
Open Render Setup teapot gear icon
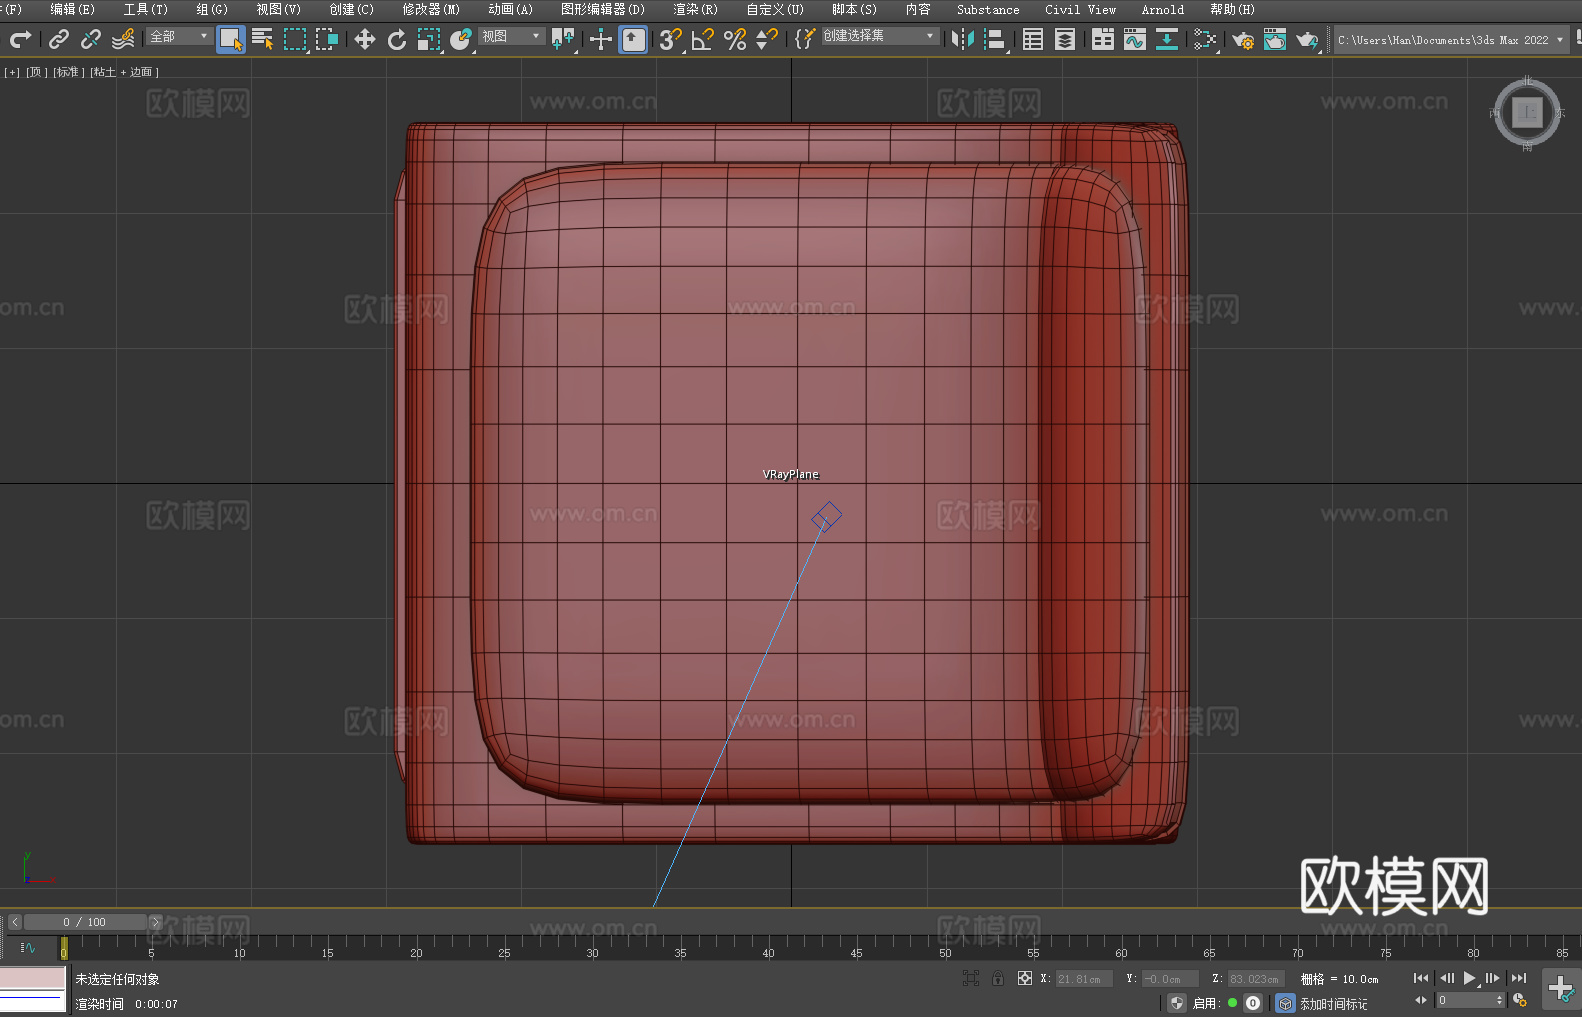pos(1243,39)
